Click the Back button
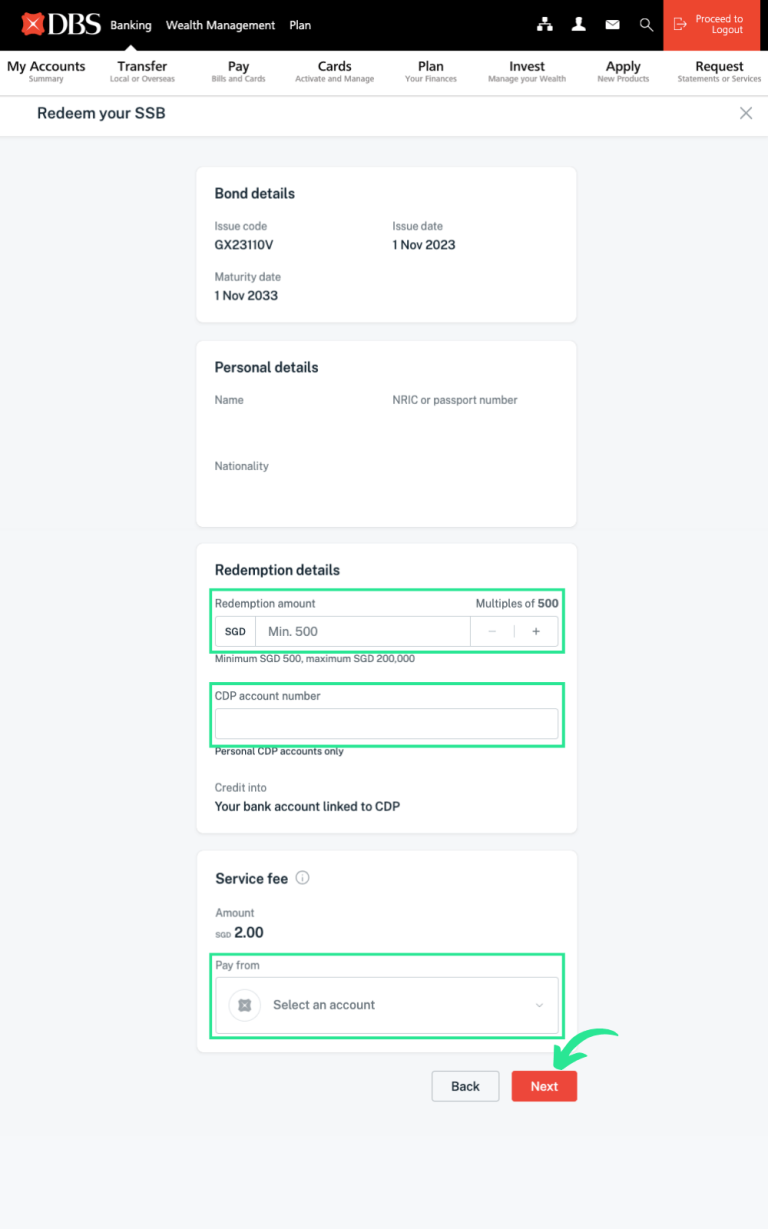Viewport: 768px width, 1229px height. click(465, 1086)
